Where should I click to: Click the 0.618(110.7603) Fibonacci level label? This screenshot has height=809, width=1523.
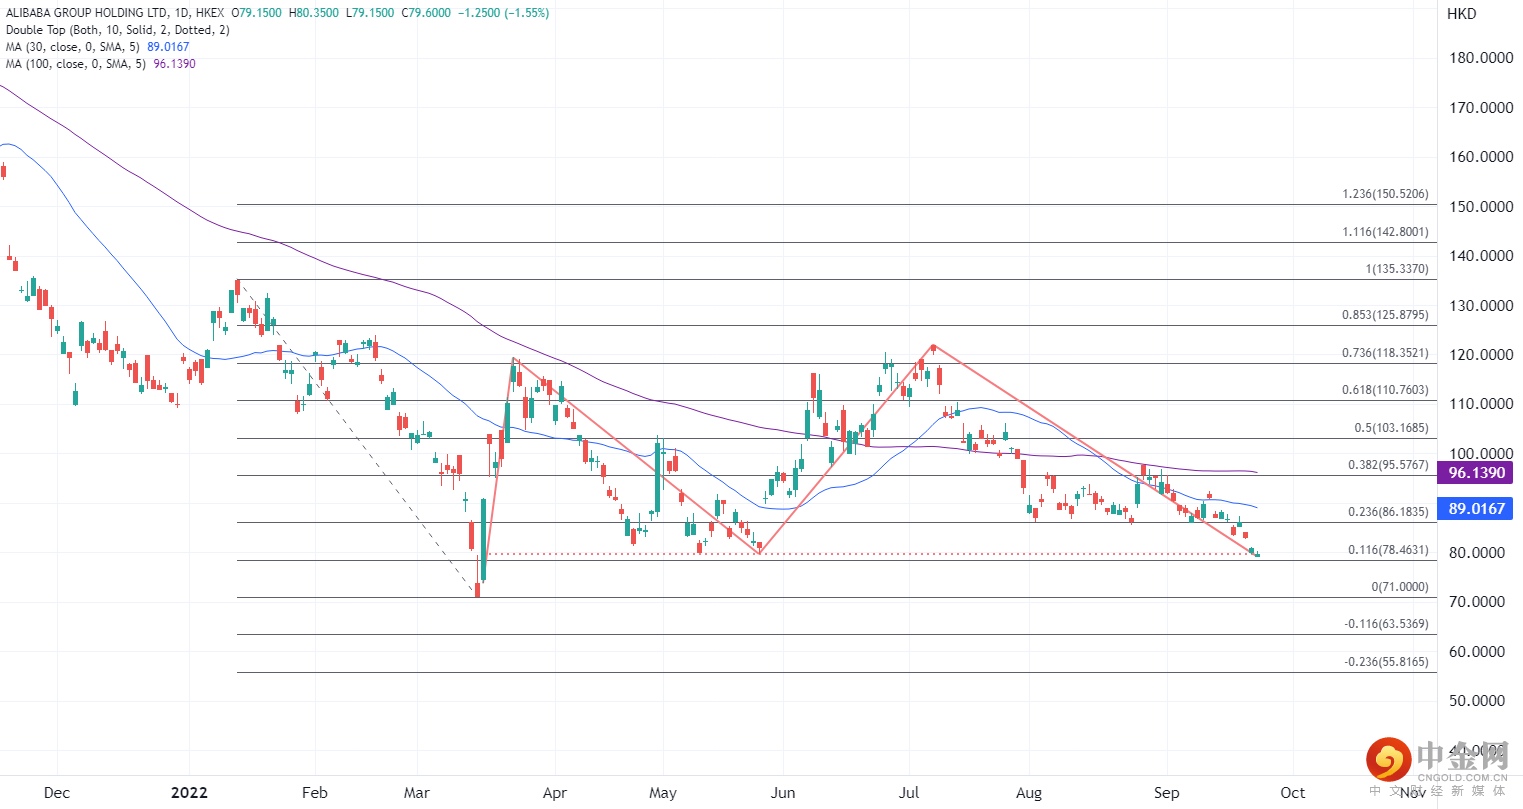1385,390
